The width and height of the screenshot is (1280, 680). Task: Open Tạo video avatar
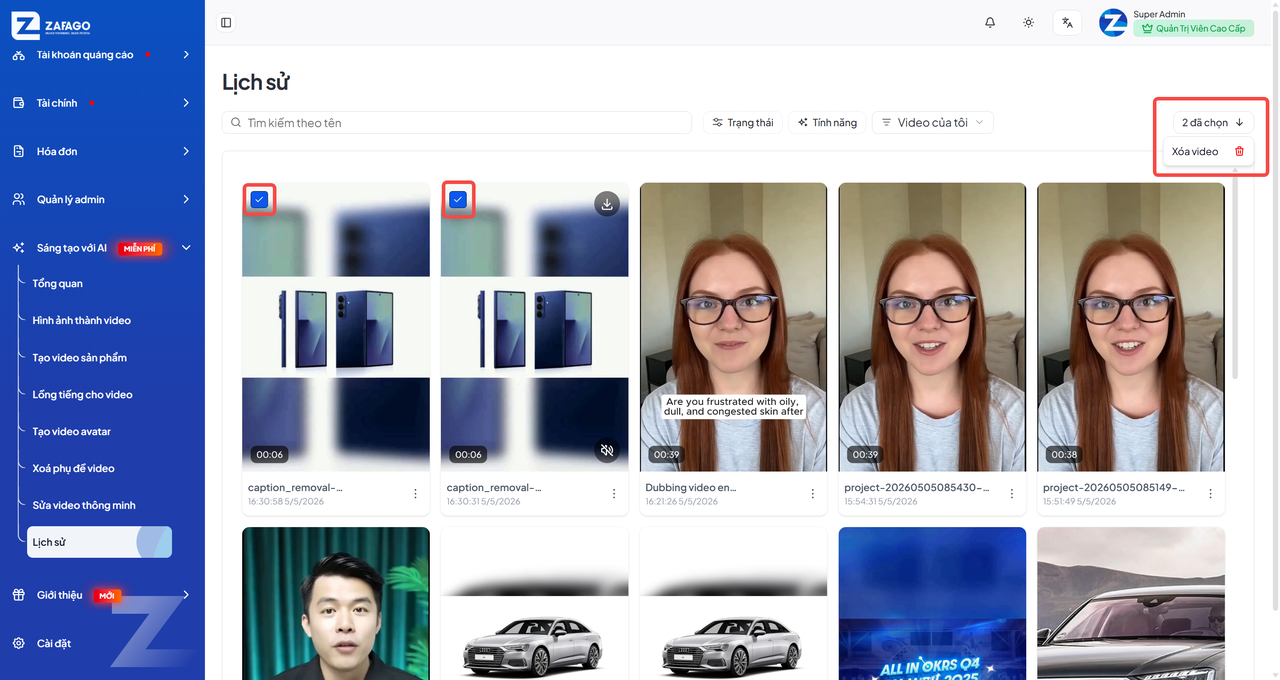(x=71, y=431)
